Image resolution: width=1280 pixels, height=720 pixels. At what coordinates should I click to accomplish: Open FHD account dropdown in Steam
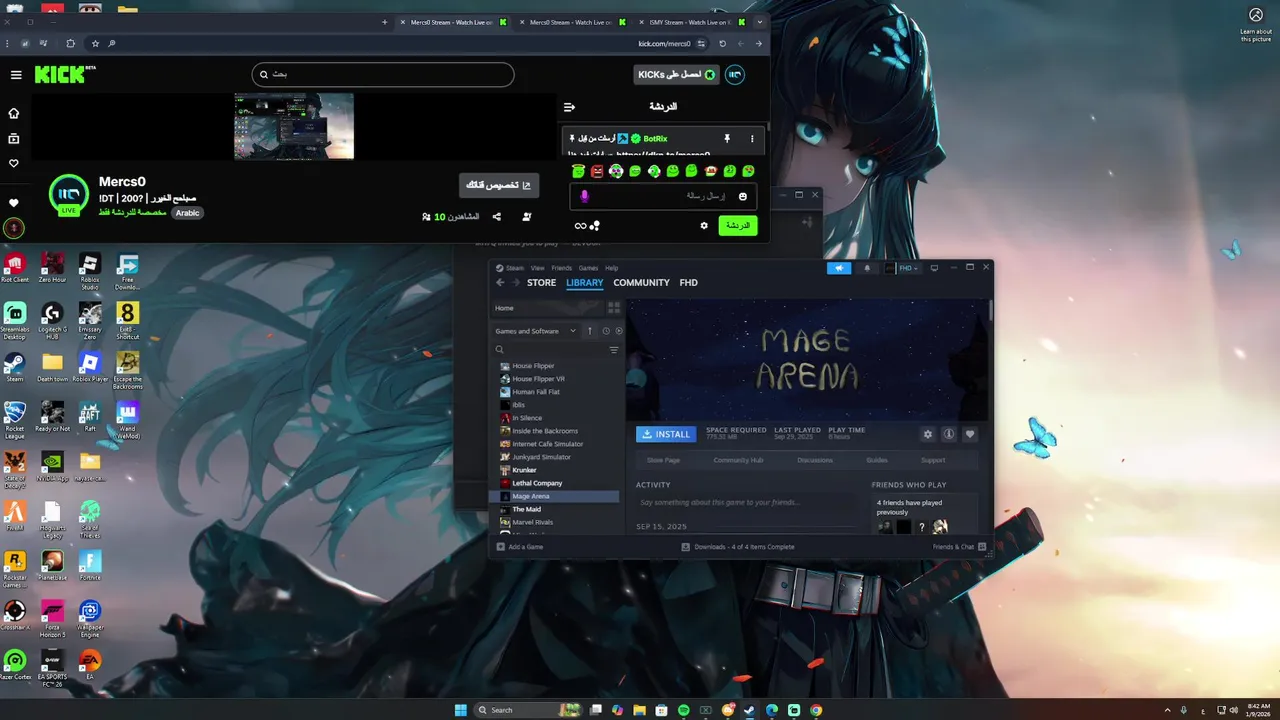click(x=901, y=268)
